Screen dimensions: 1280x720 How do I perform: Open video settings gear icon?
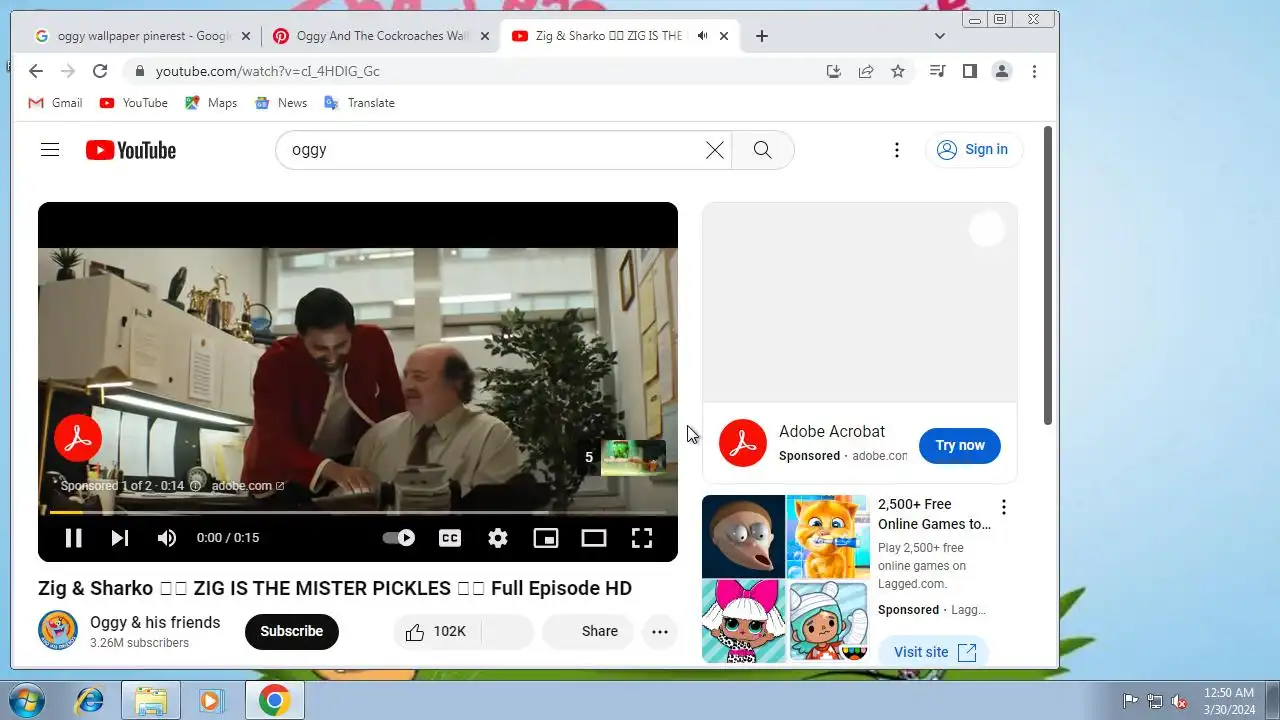498,538
